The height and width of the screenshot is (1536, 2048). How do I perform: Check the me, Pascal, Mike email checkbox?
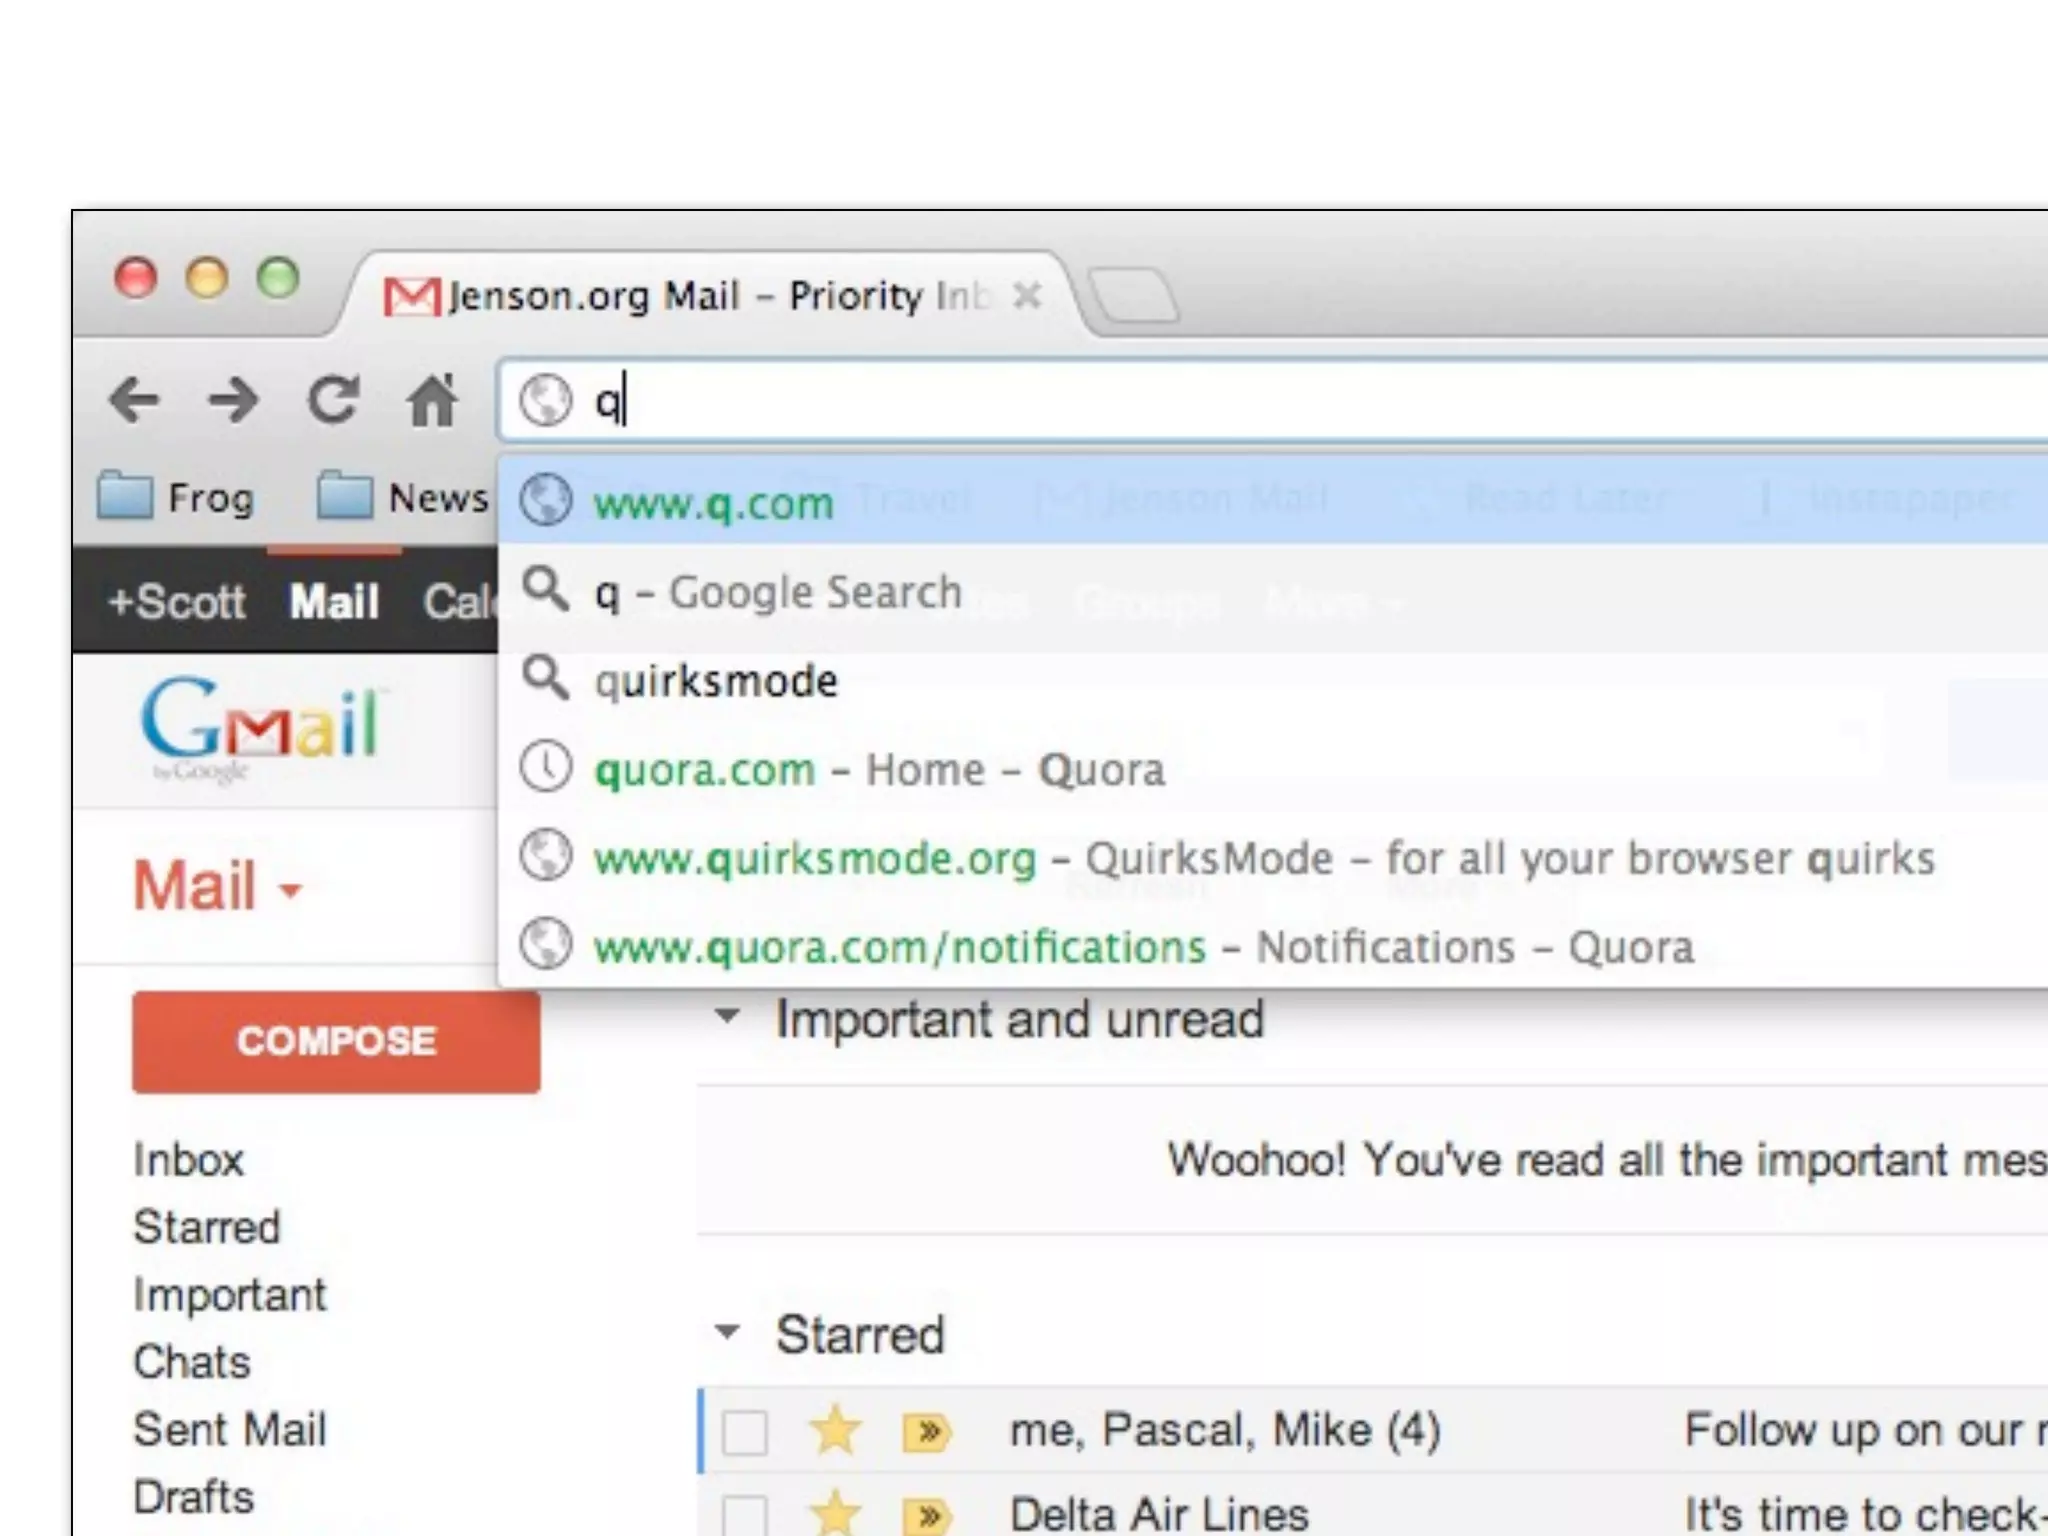point(745,1432)
